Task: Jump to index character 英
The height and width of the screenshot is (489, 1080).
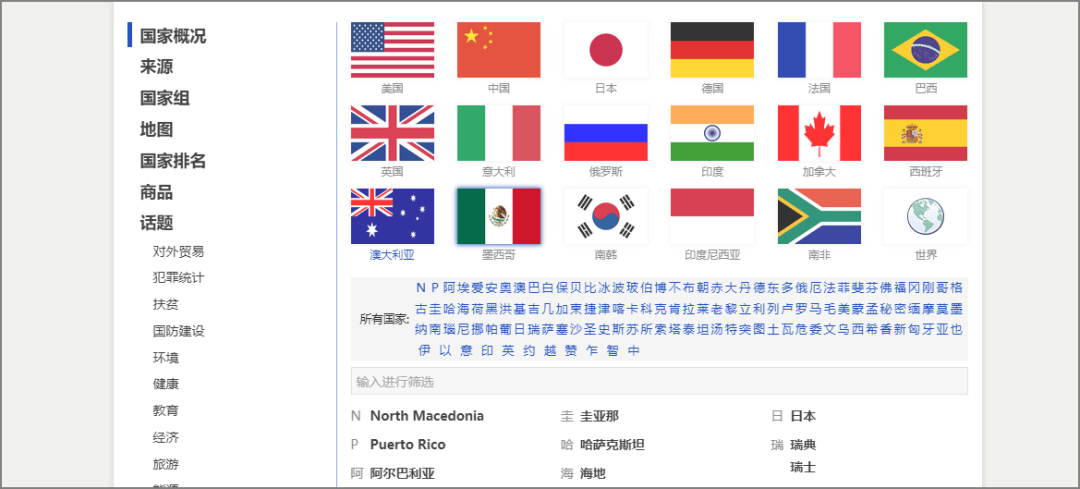Action: pyautogui.click(x=508, y=351)
